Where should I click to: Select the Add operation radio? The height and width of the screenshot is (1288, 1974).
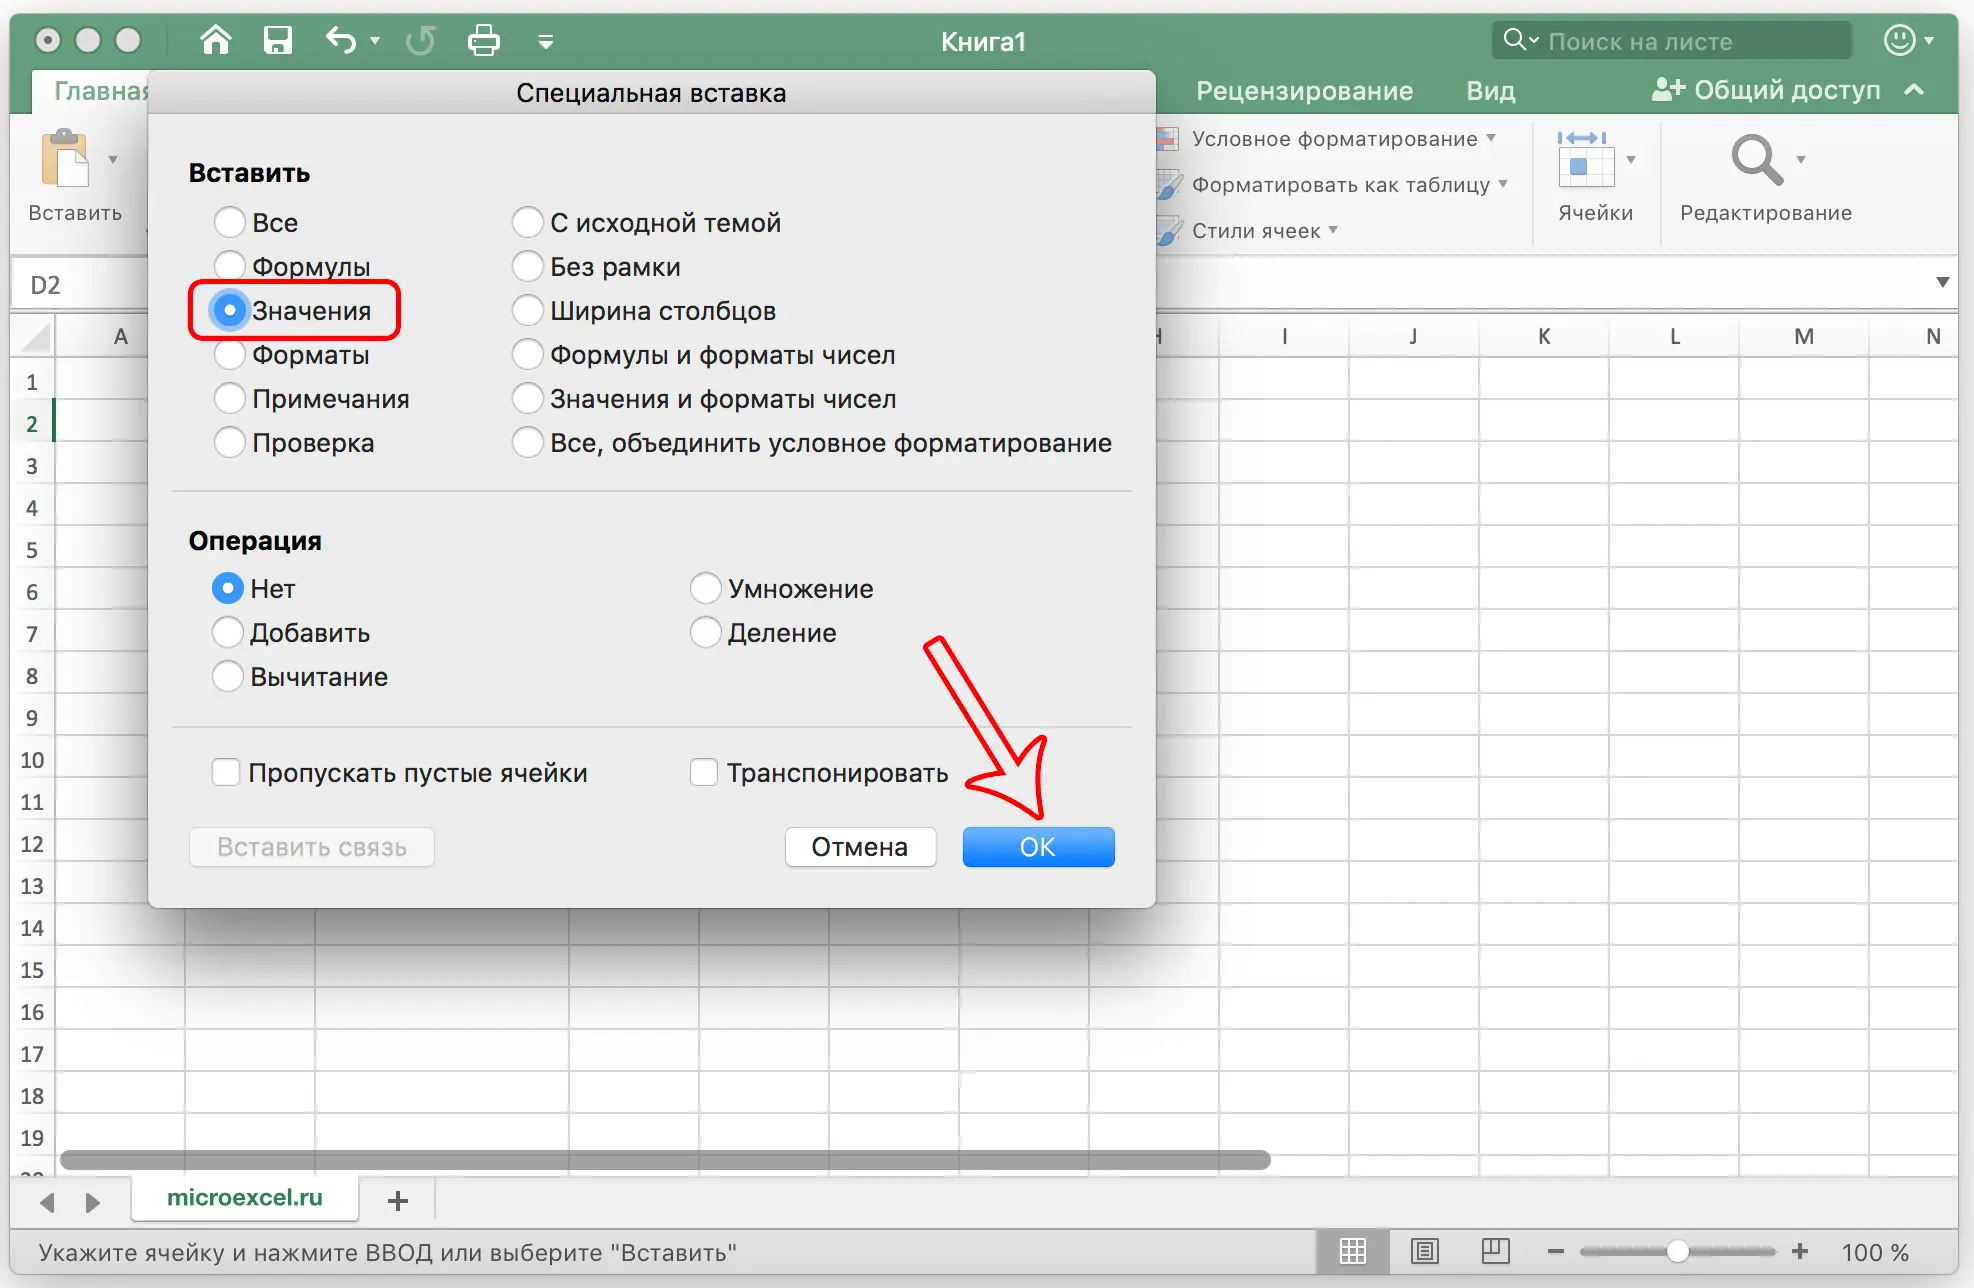(x=227, y=632)
